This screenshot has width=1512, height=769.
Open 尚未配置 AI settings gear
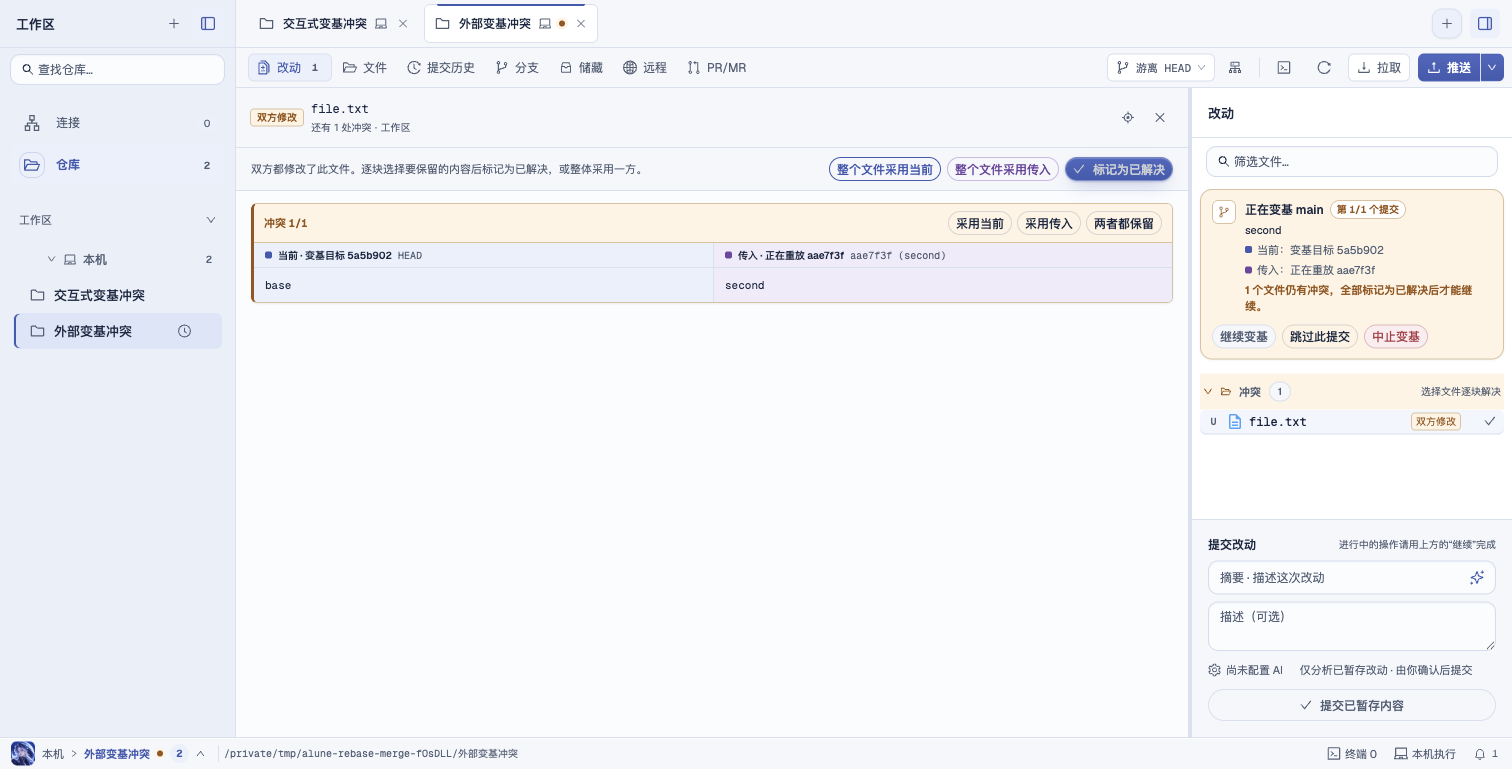(x=1215, y=670)
